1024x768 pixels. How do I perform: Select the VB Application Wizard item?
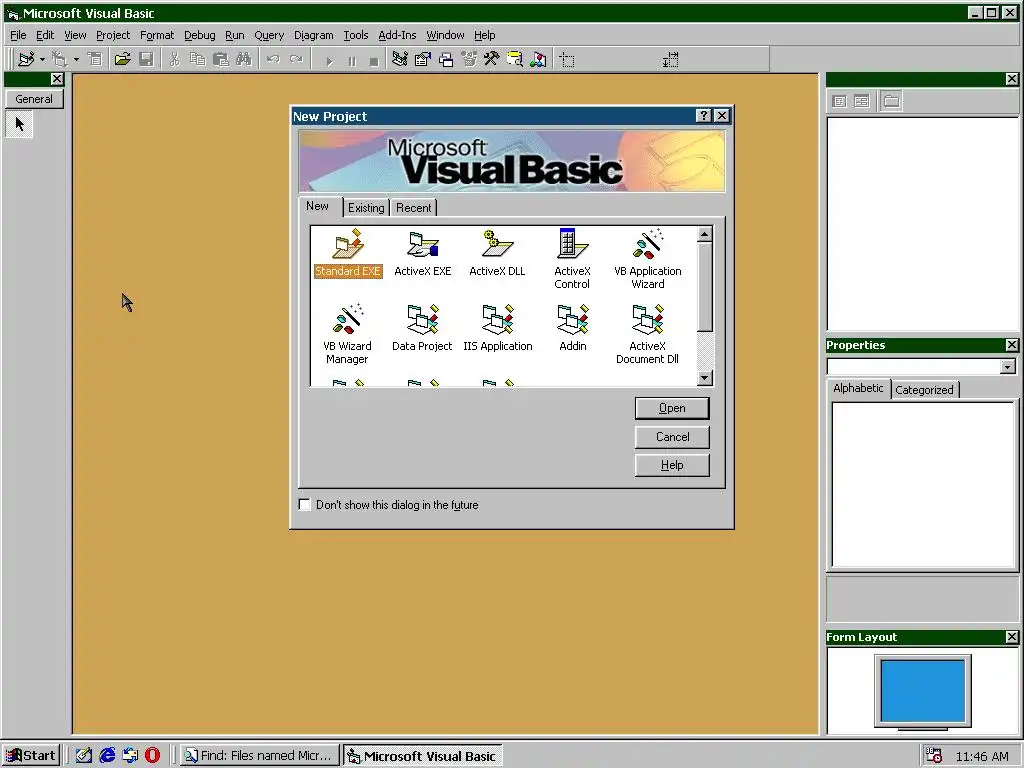click(x=648, y=259)
